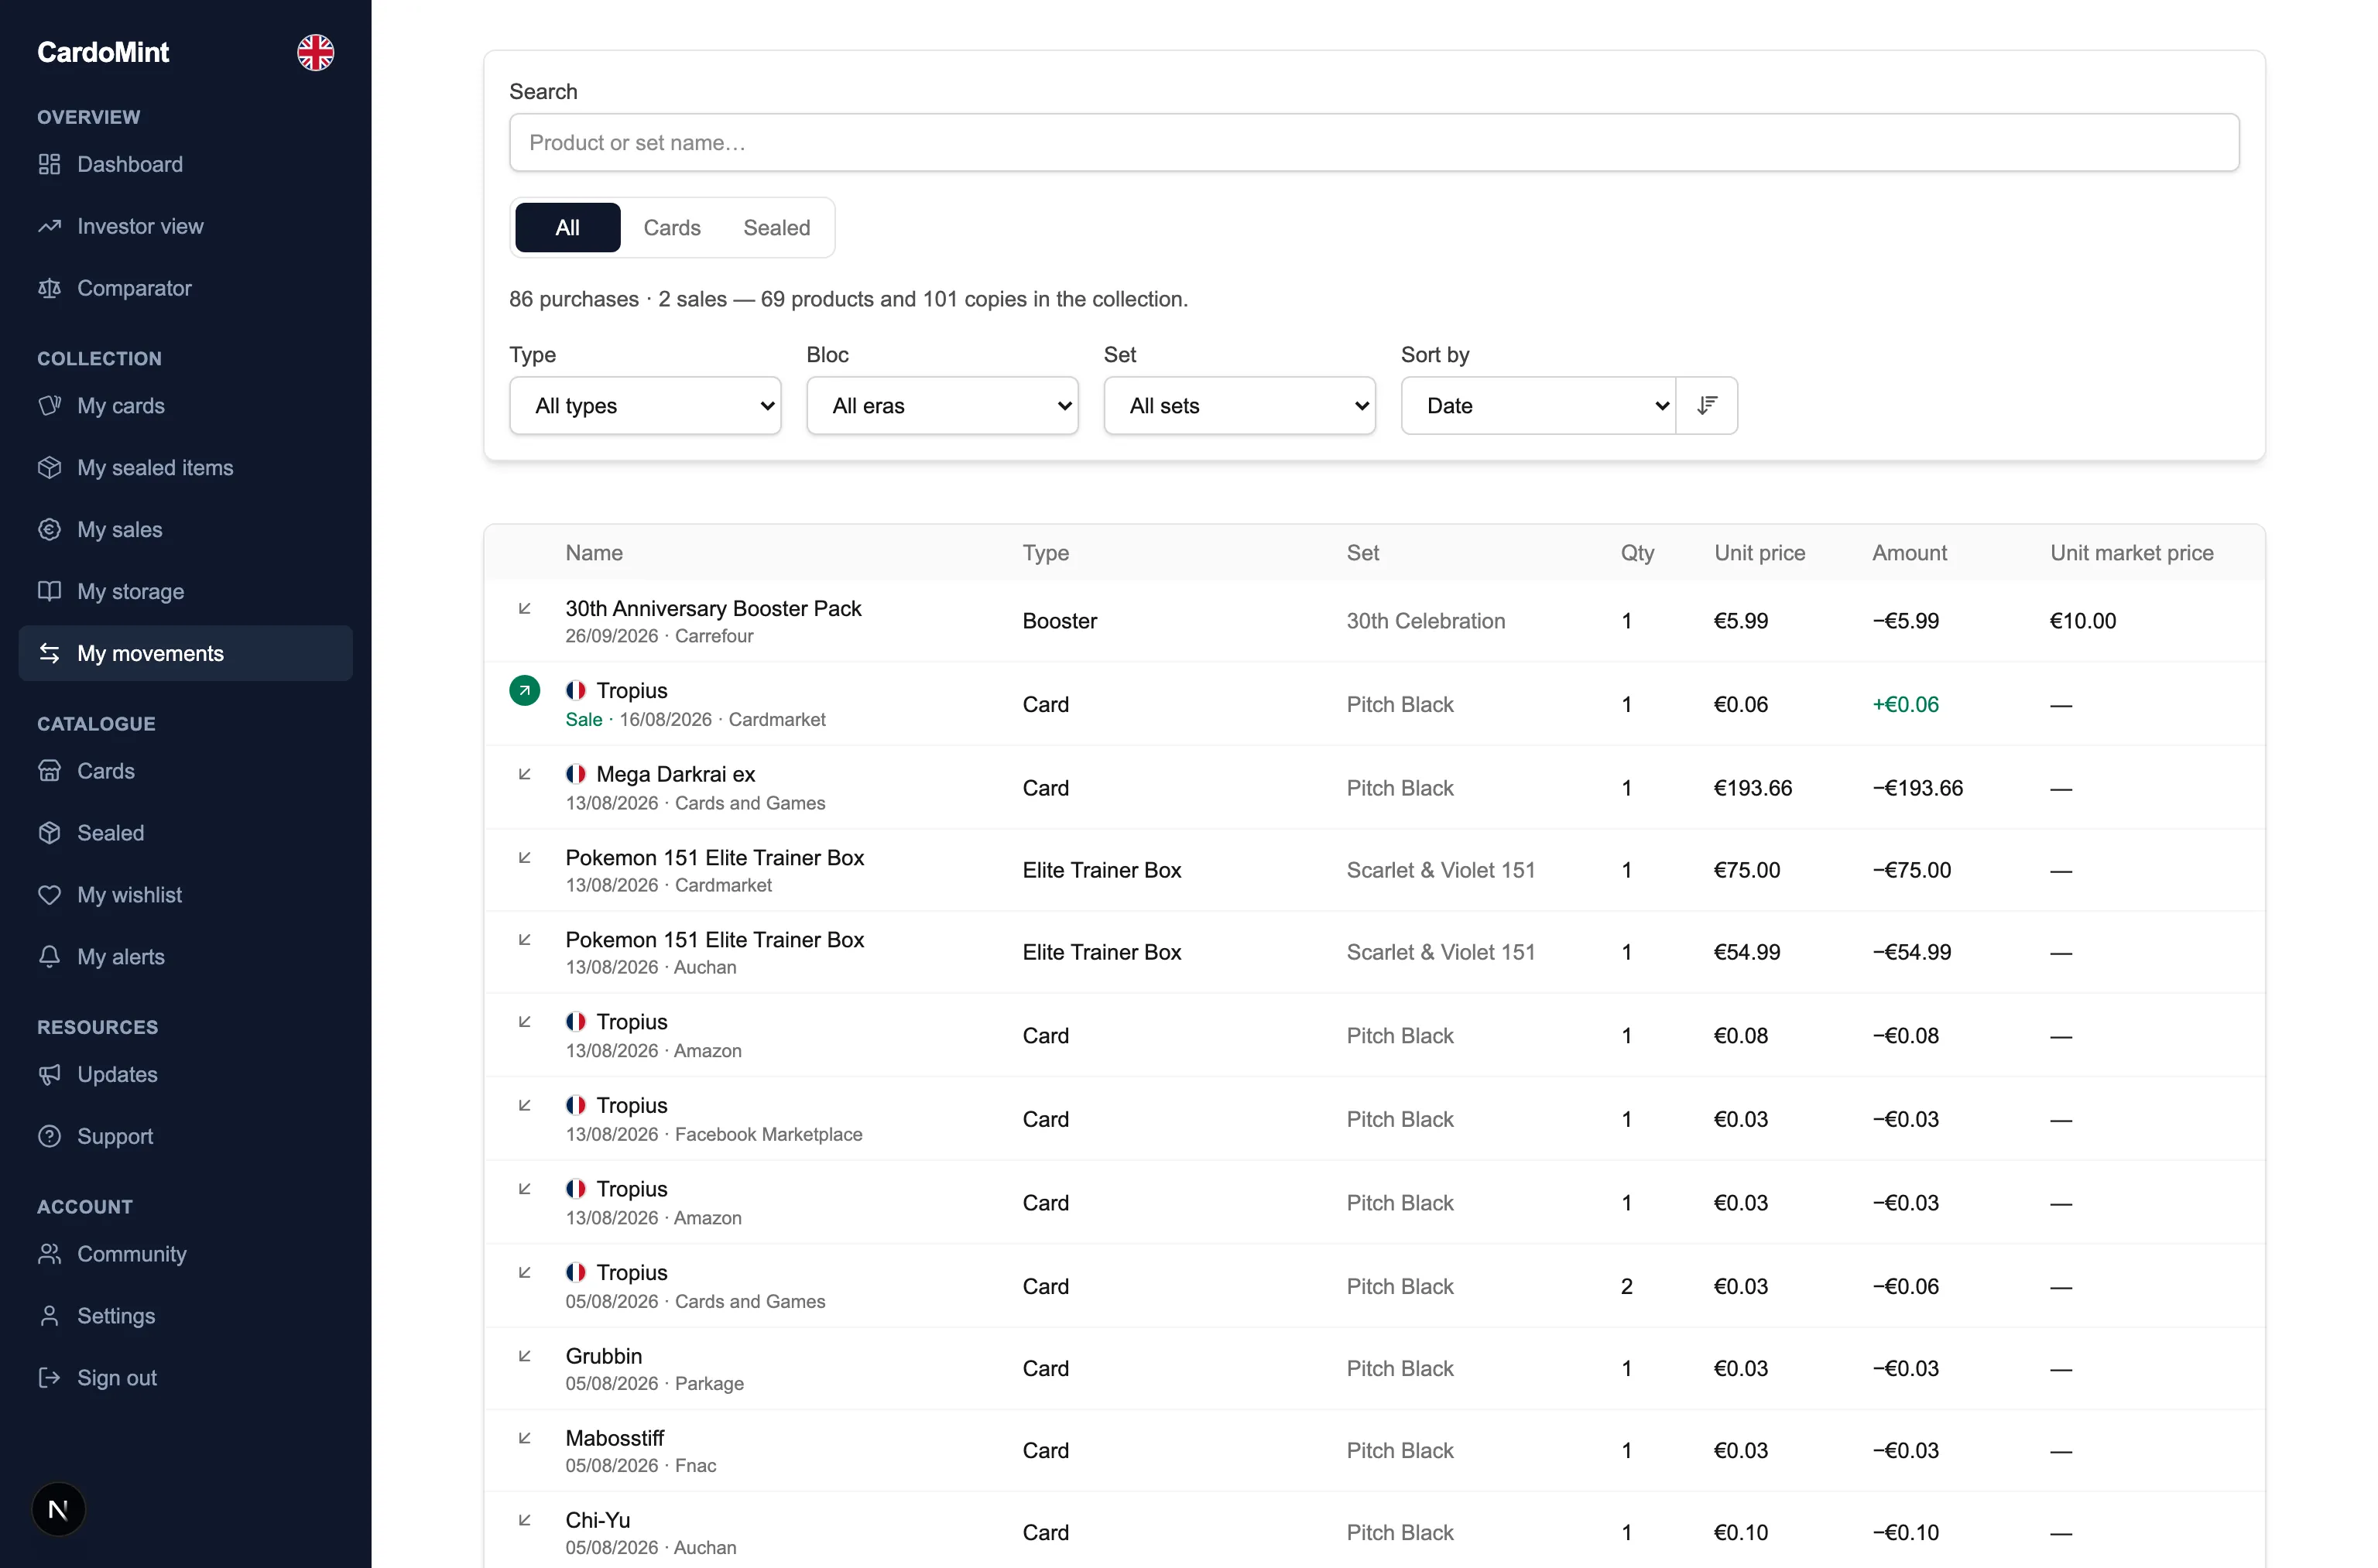Click the Grubbin row name
Image resolution: width=2378 pixels, height=1568 pixels.
point(604,1356)
